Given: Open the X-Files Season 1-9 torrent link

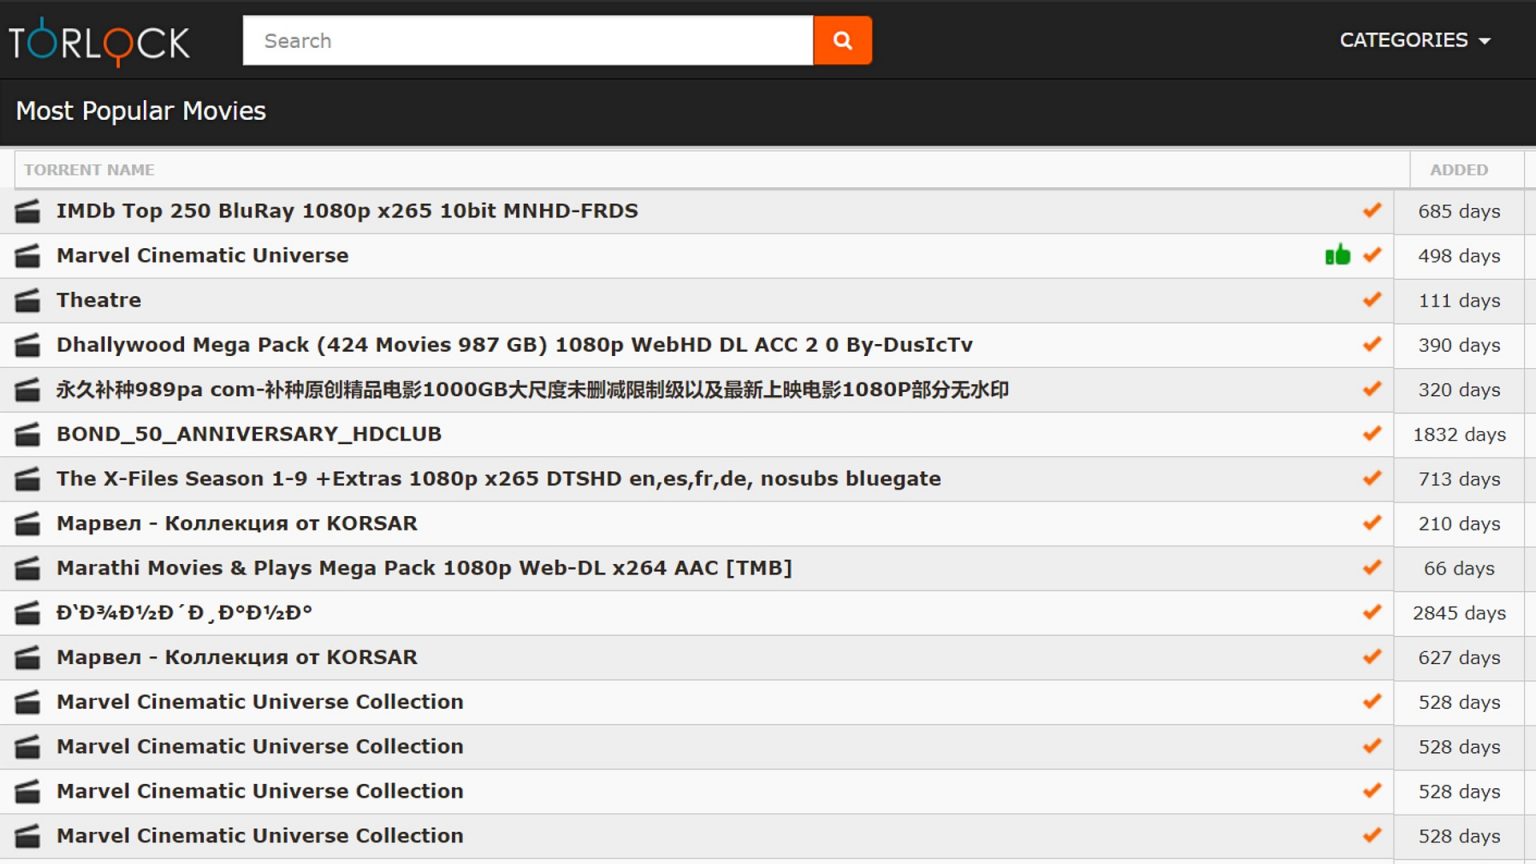Looking at the screenshot, I should point(498,479).
